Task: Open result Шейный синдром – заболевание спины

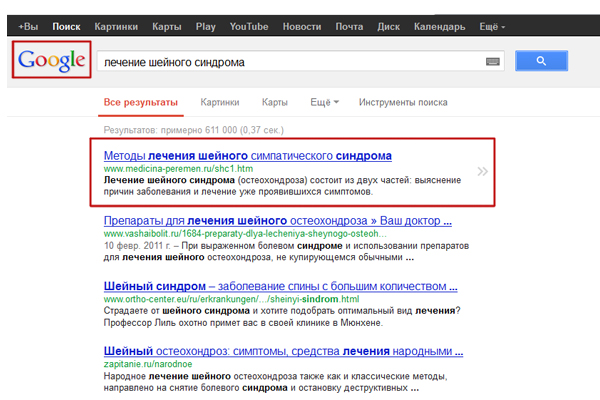Action: pos(280,286)
